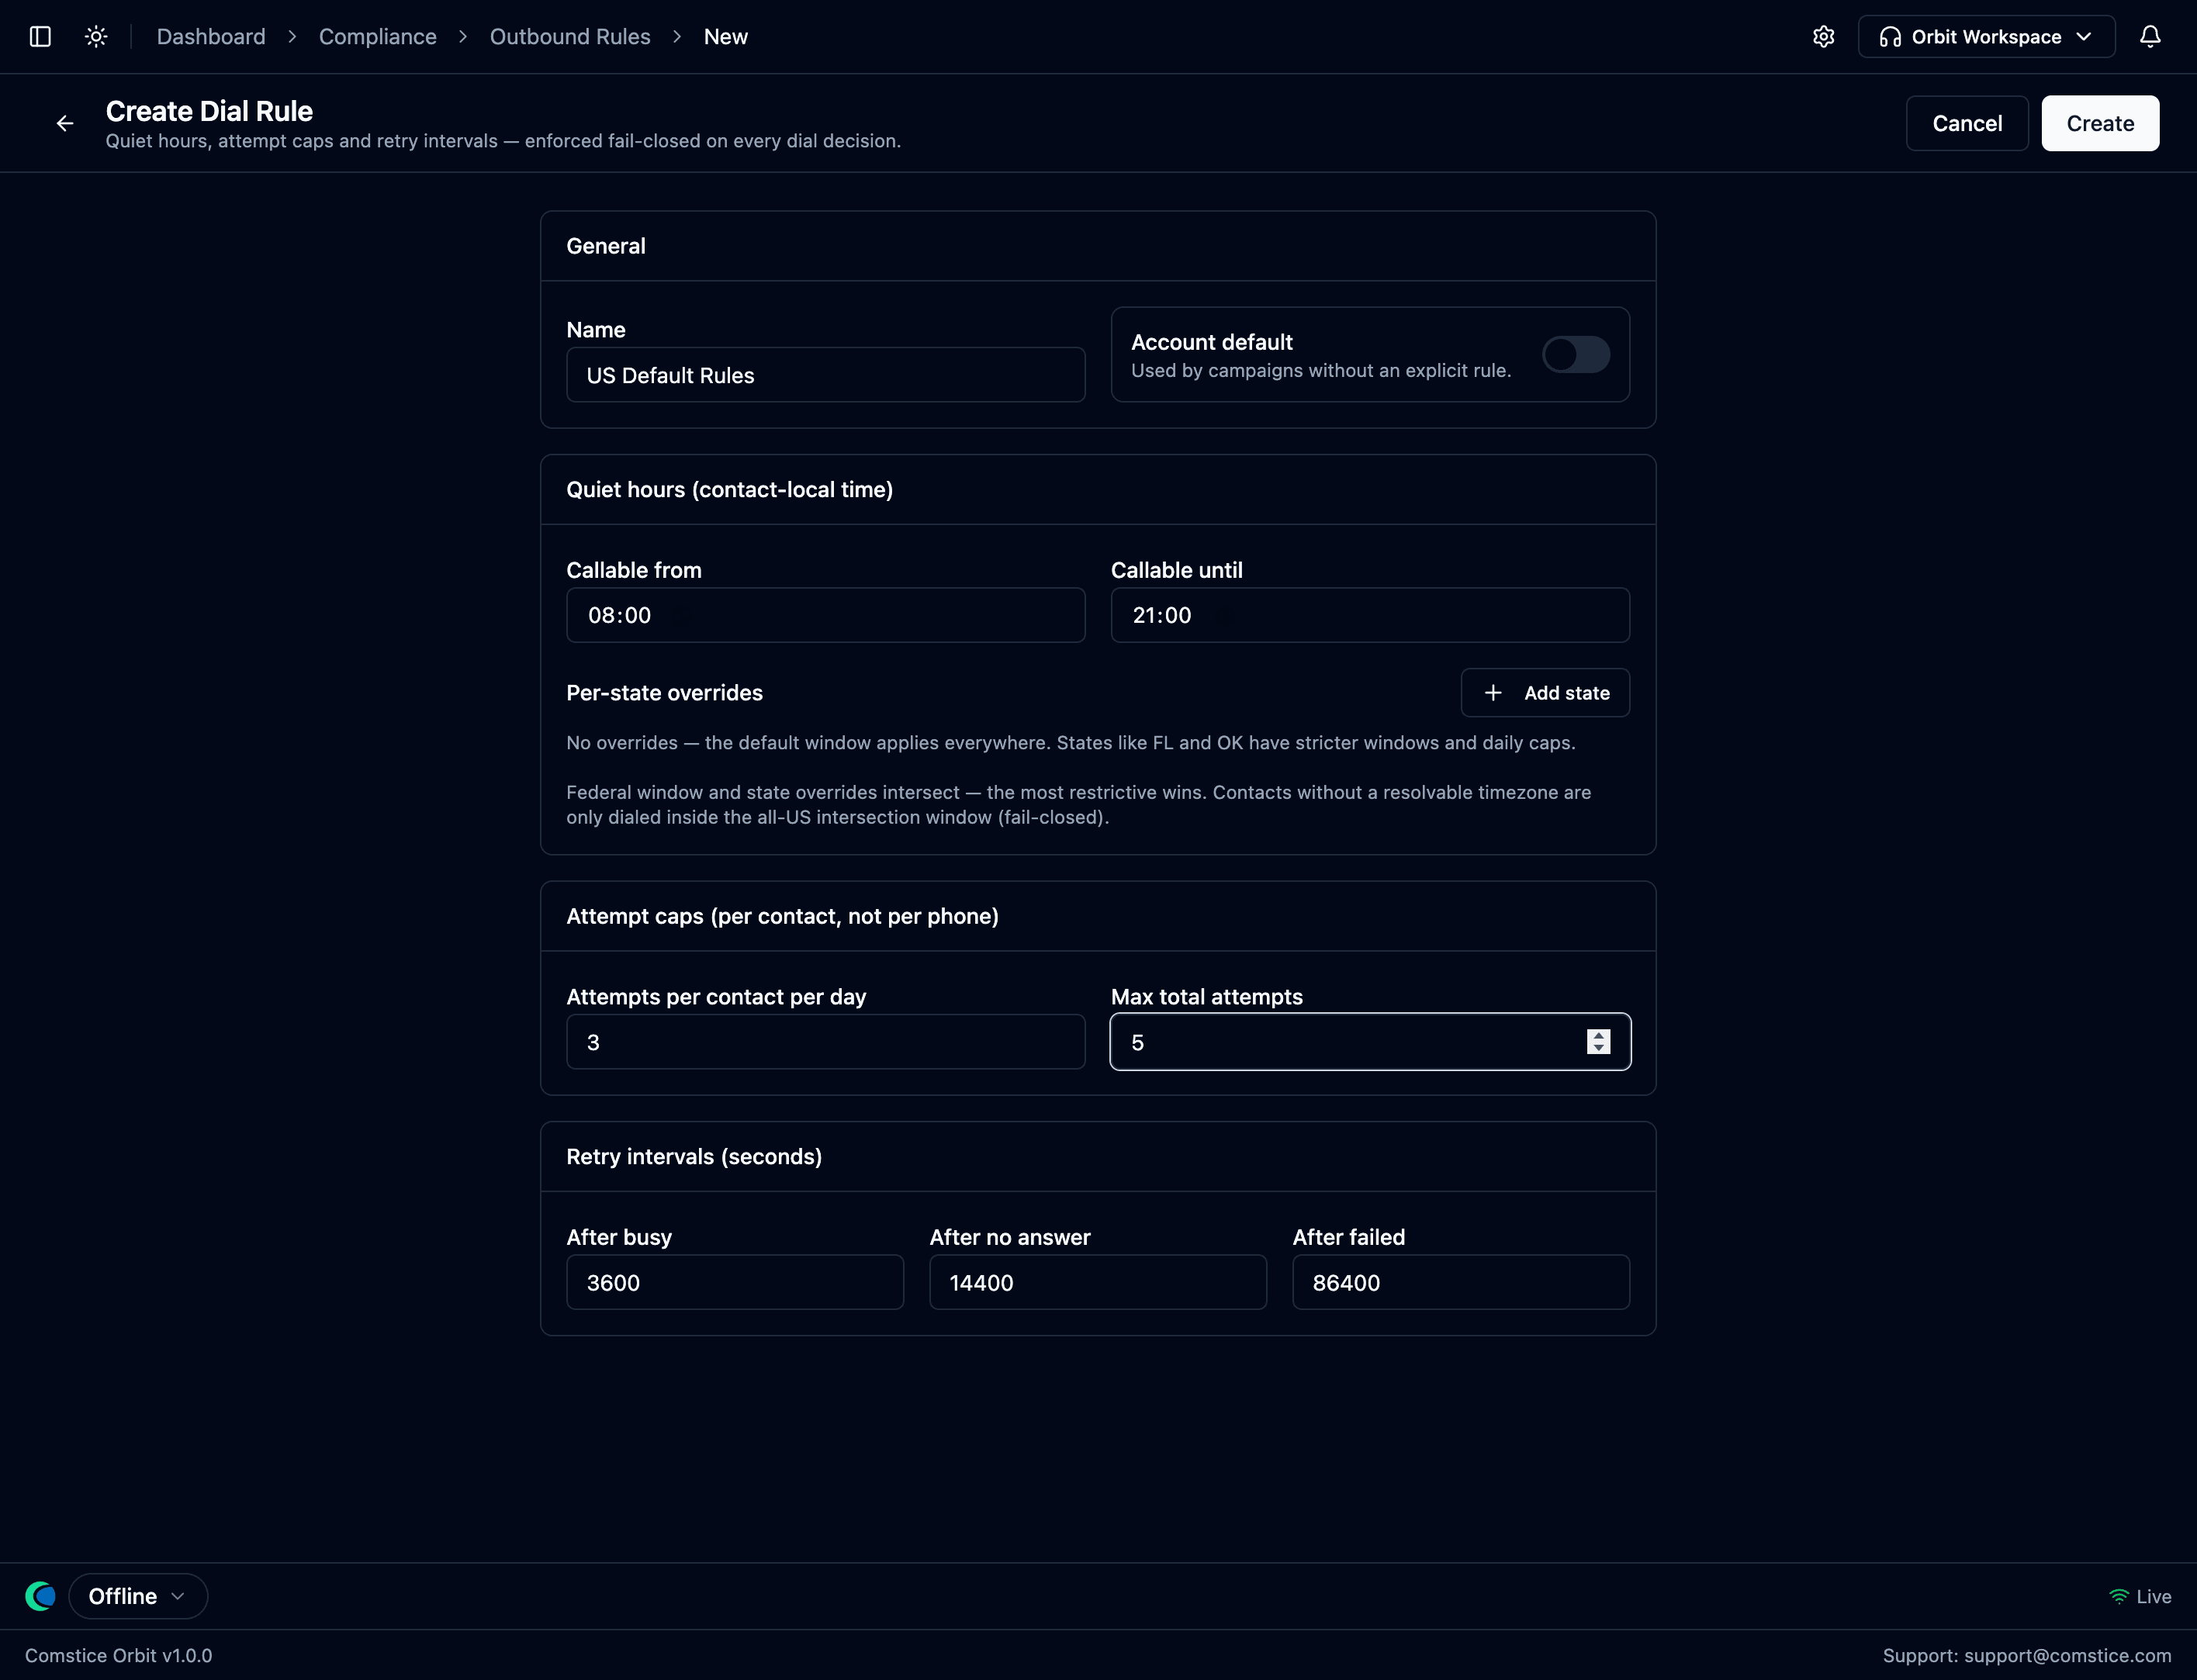Viewport: 2197px width, 1680px height.
Task: Toggle the sidebar panel icon
Action: 40,37
